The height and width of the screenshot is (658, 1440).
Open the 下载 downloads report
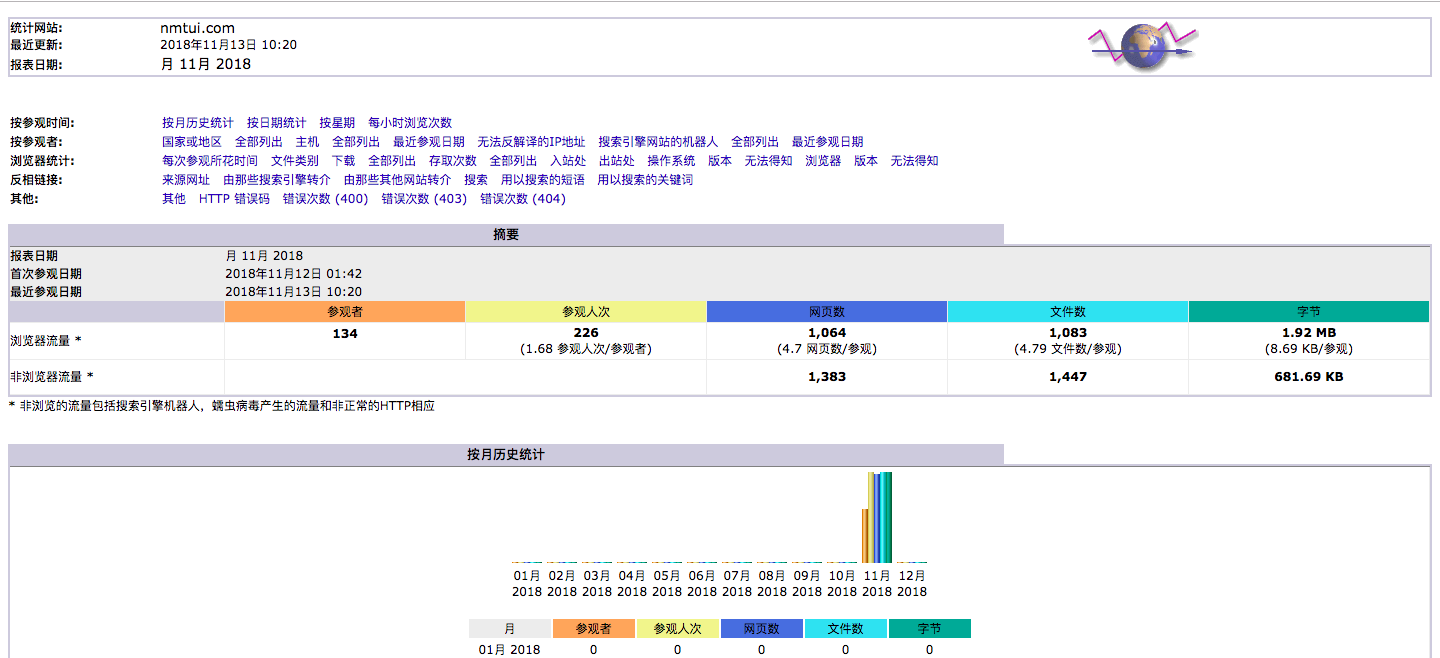point(345,160)
